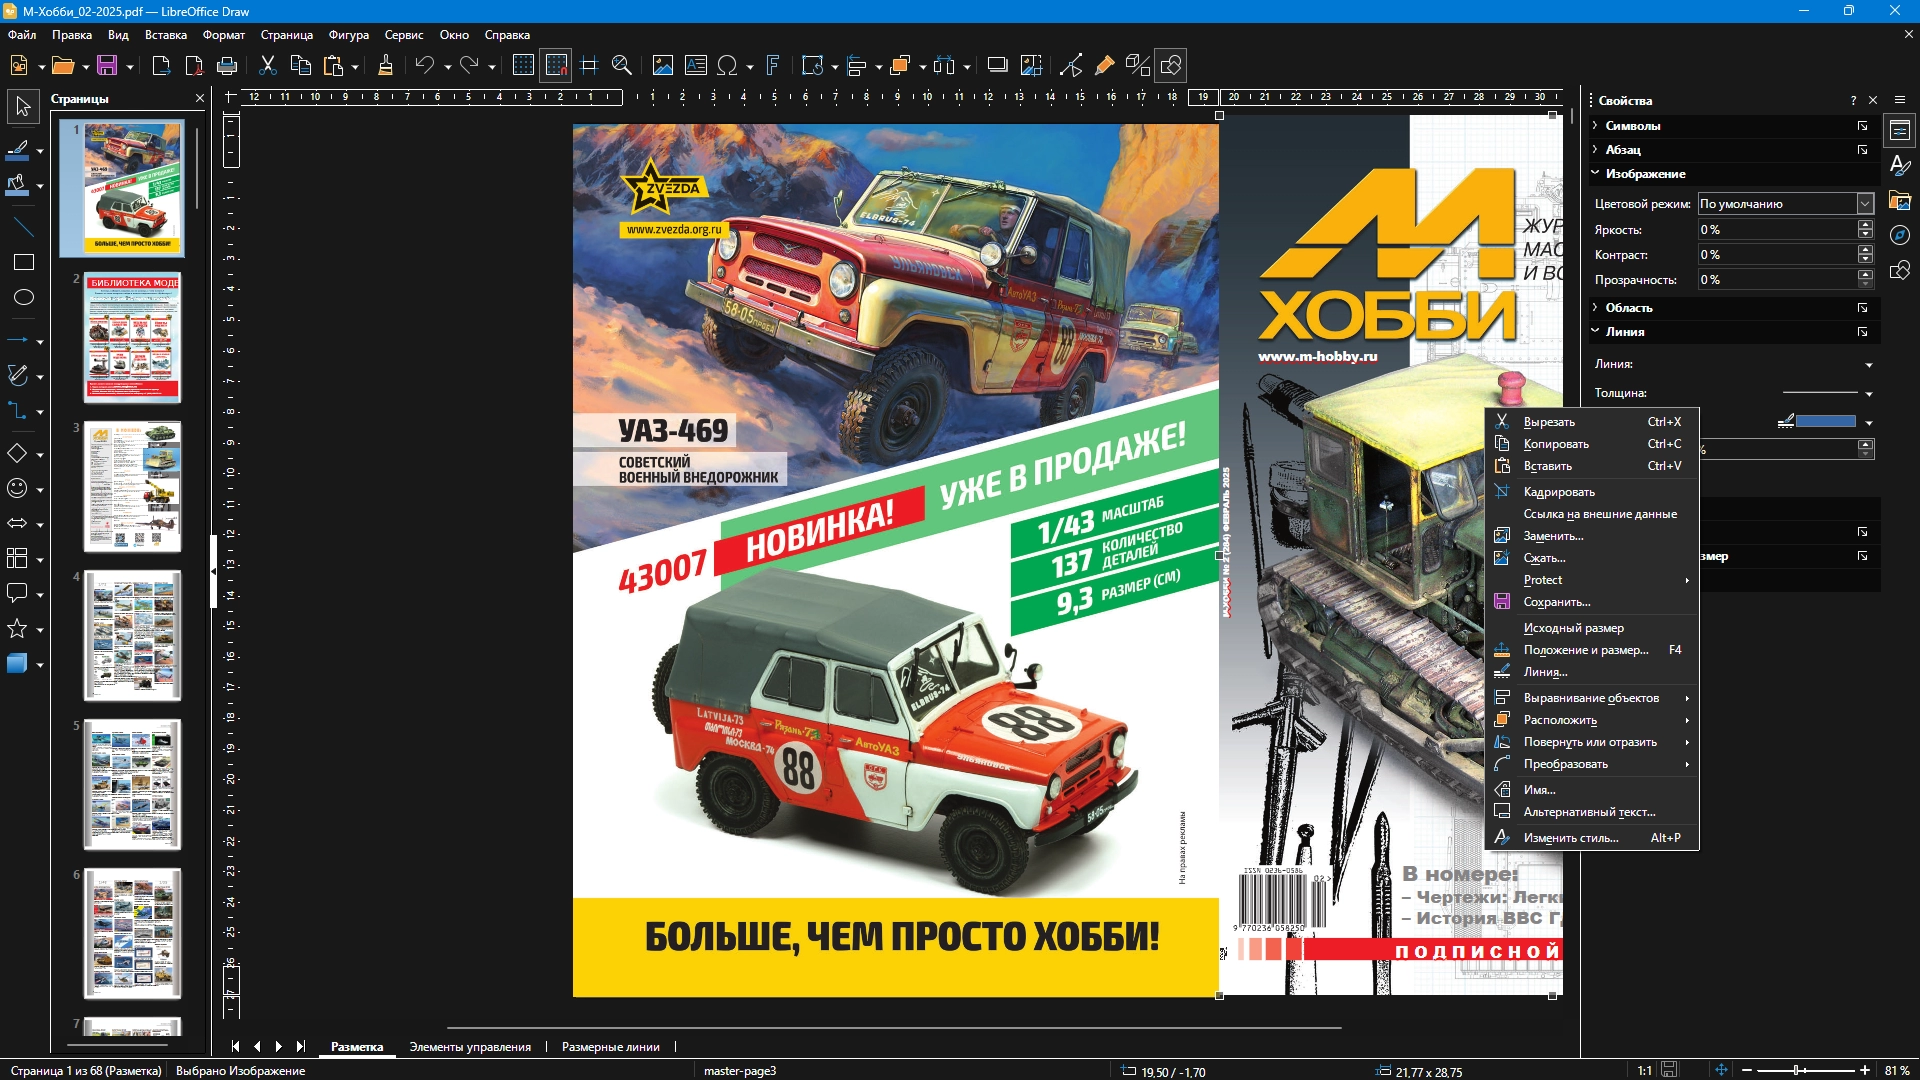Select page 3 thumbnail
Viewport: 1920px width, 1080px height.
pos(132,487)
